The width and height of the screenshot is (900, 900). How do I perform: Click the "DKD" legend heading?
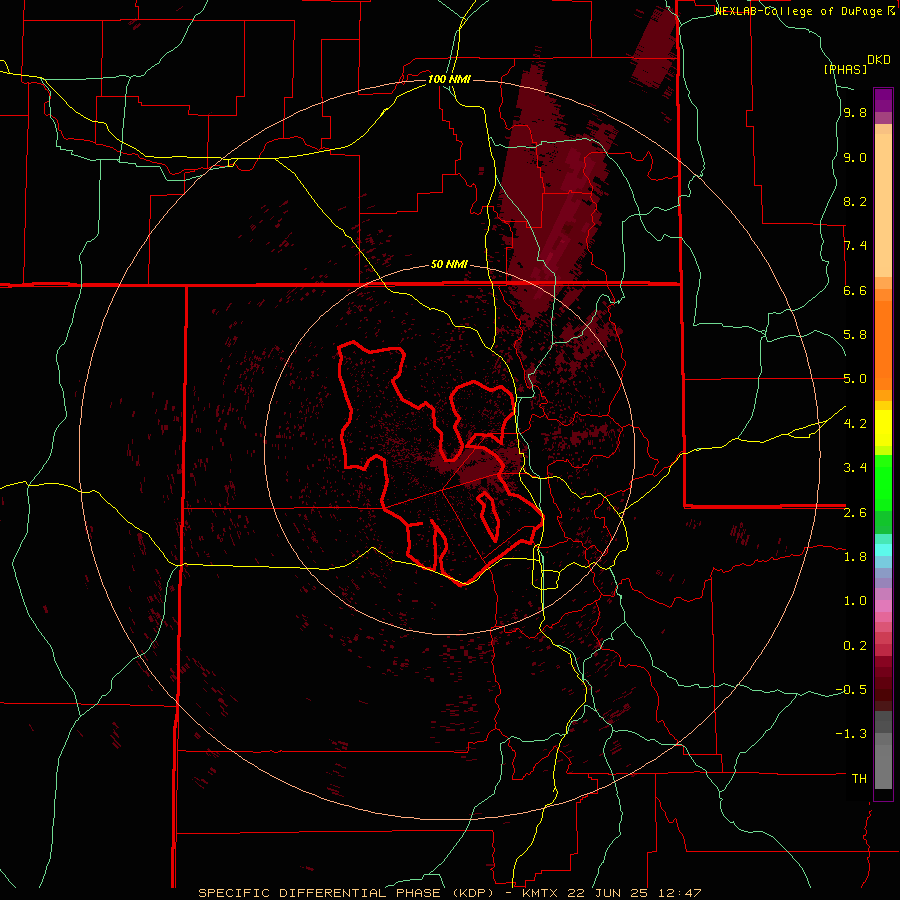[x=879, y=60]
